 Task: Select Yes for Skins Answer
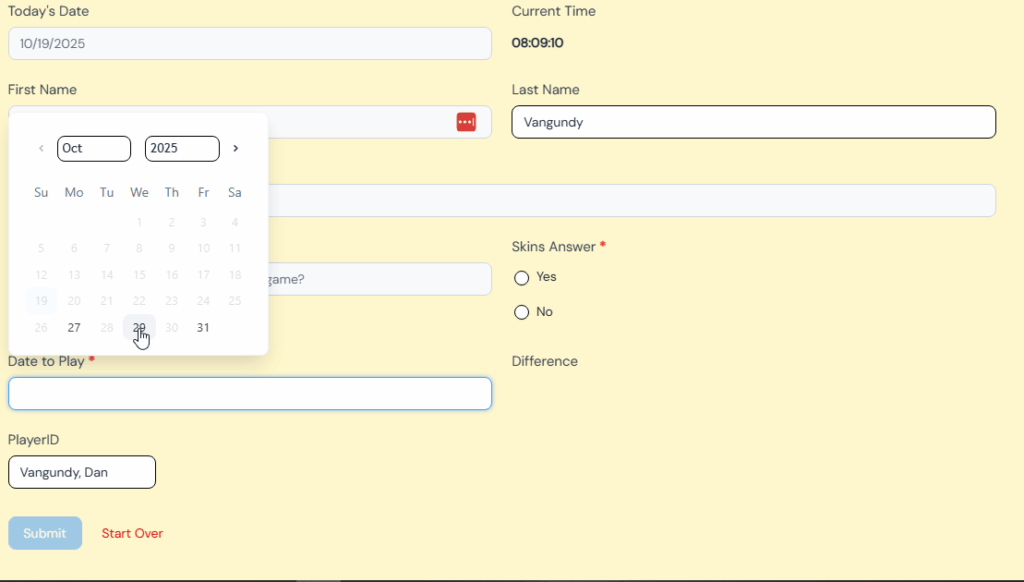click(x=521, y=278)
